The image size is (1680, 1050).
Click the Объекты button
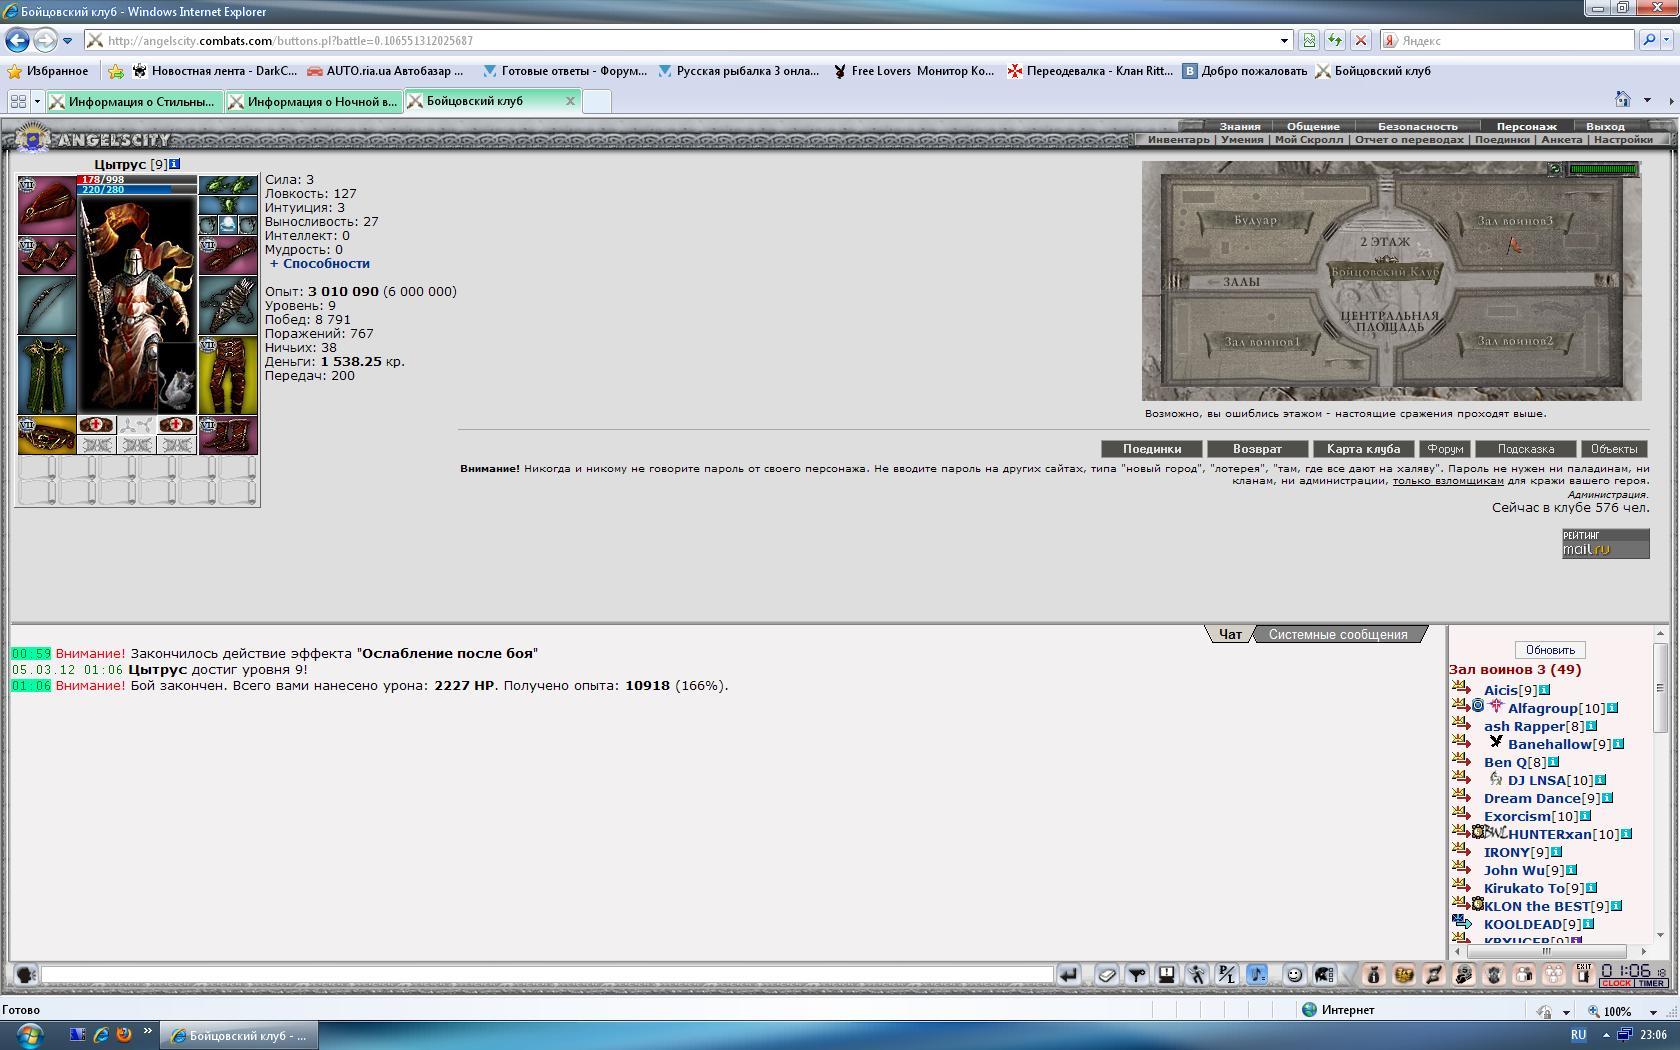point(1614,449)
